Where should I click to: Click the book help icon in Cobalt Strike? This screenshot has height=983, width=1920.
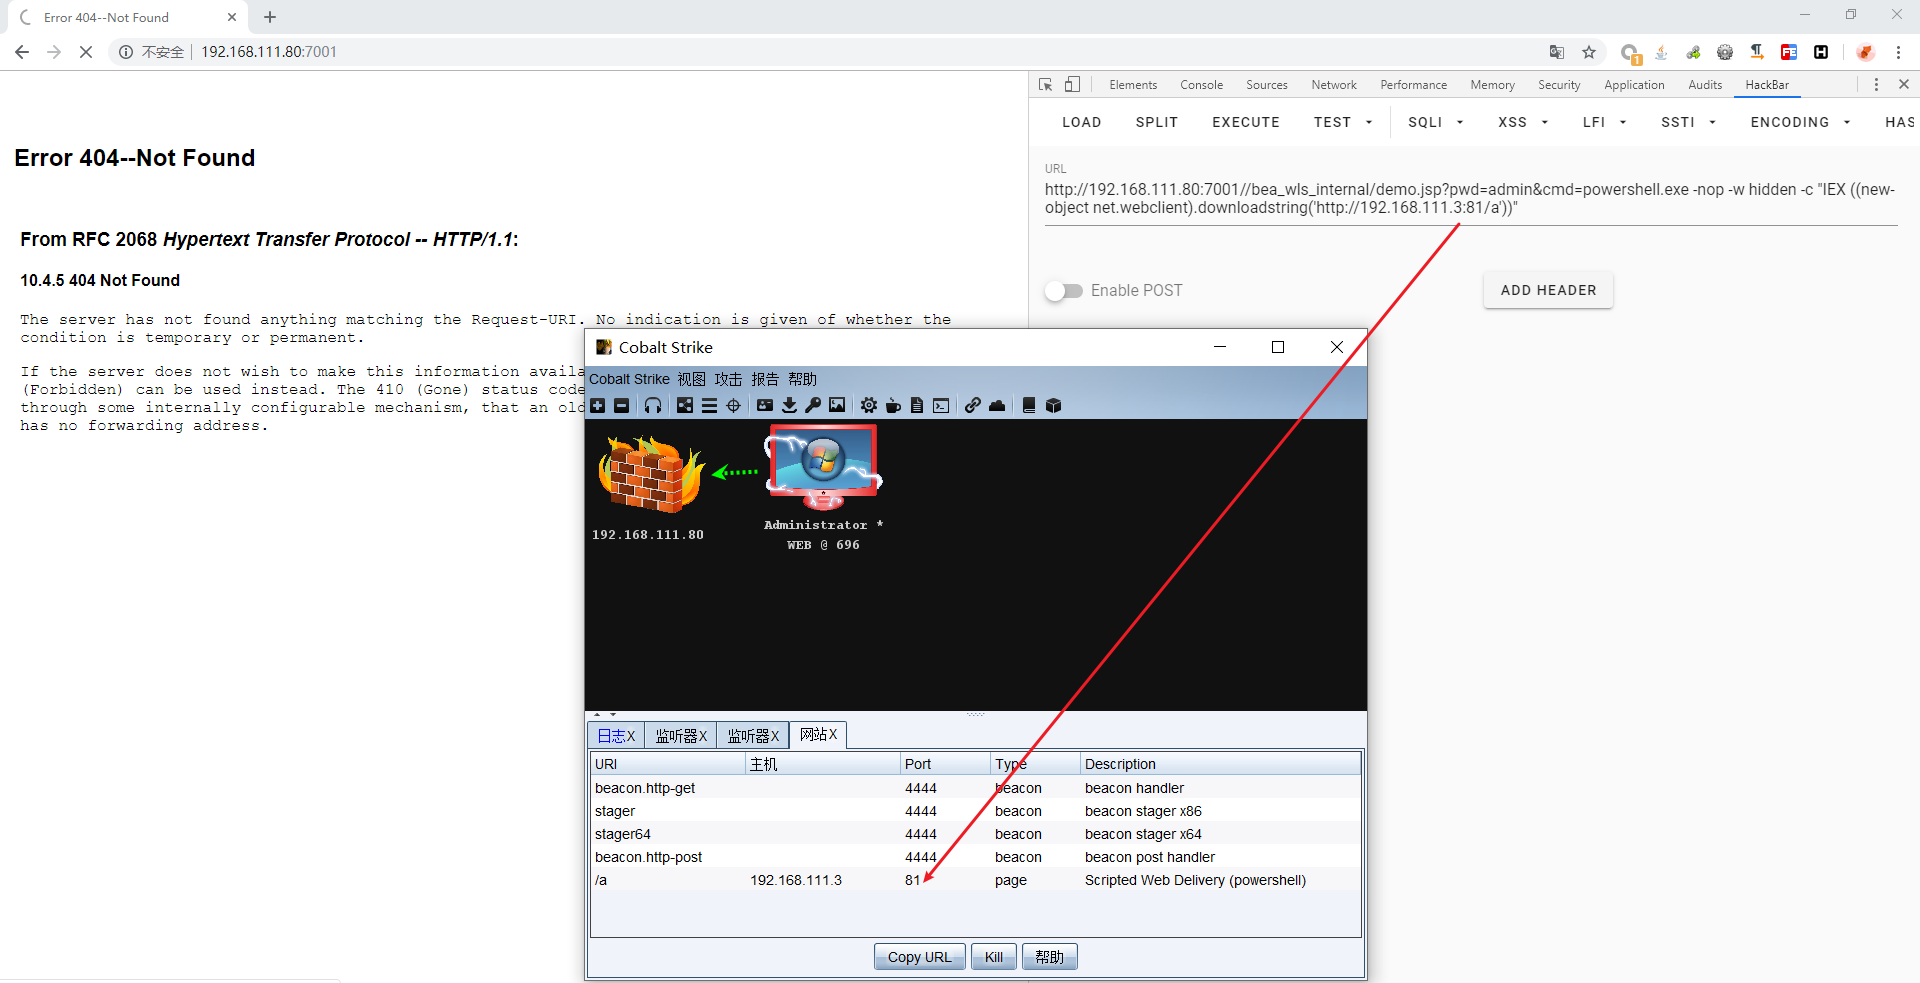click(x=1029, y=405)
